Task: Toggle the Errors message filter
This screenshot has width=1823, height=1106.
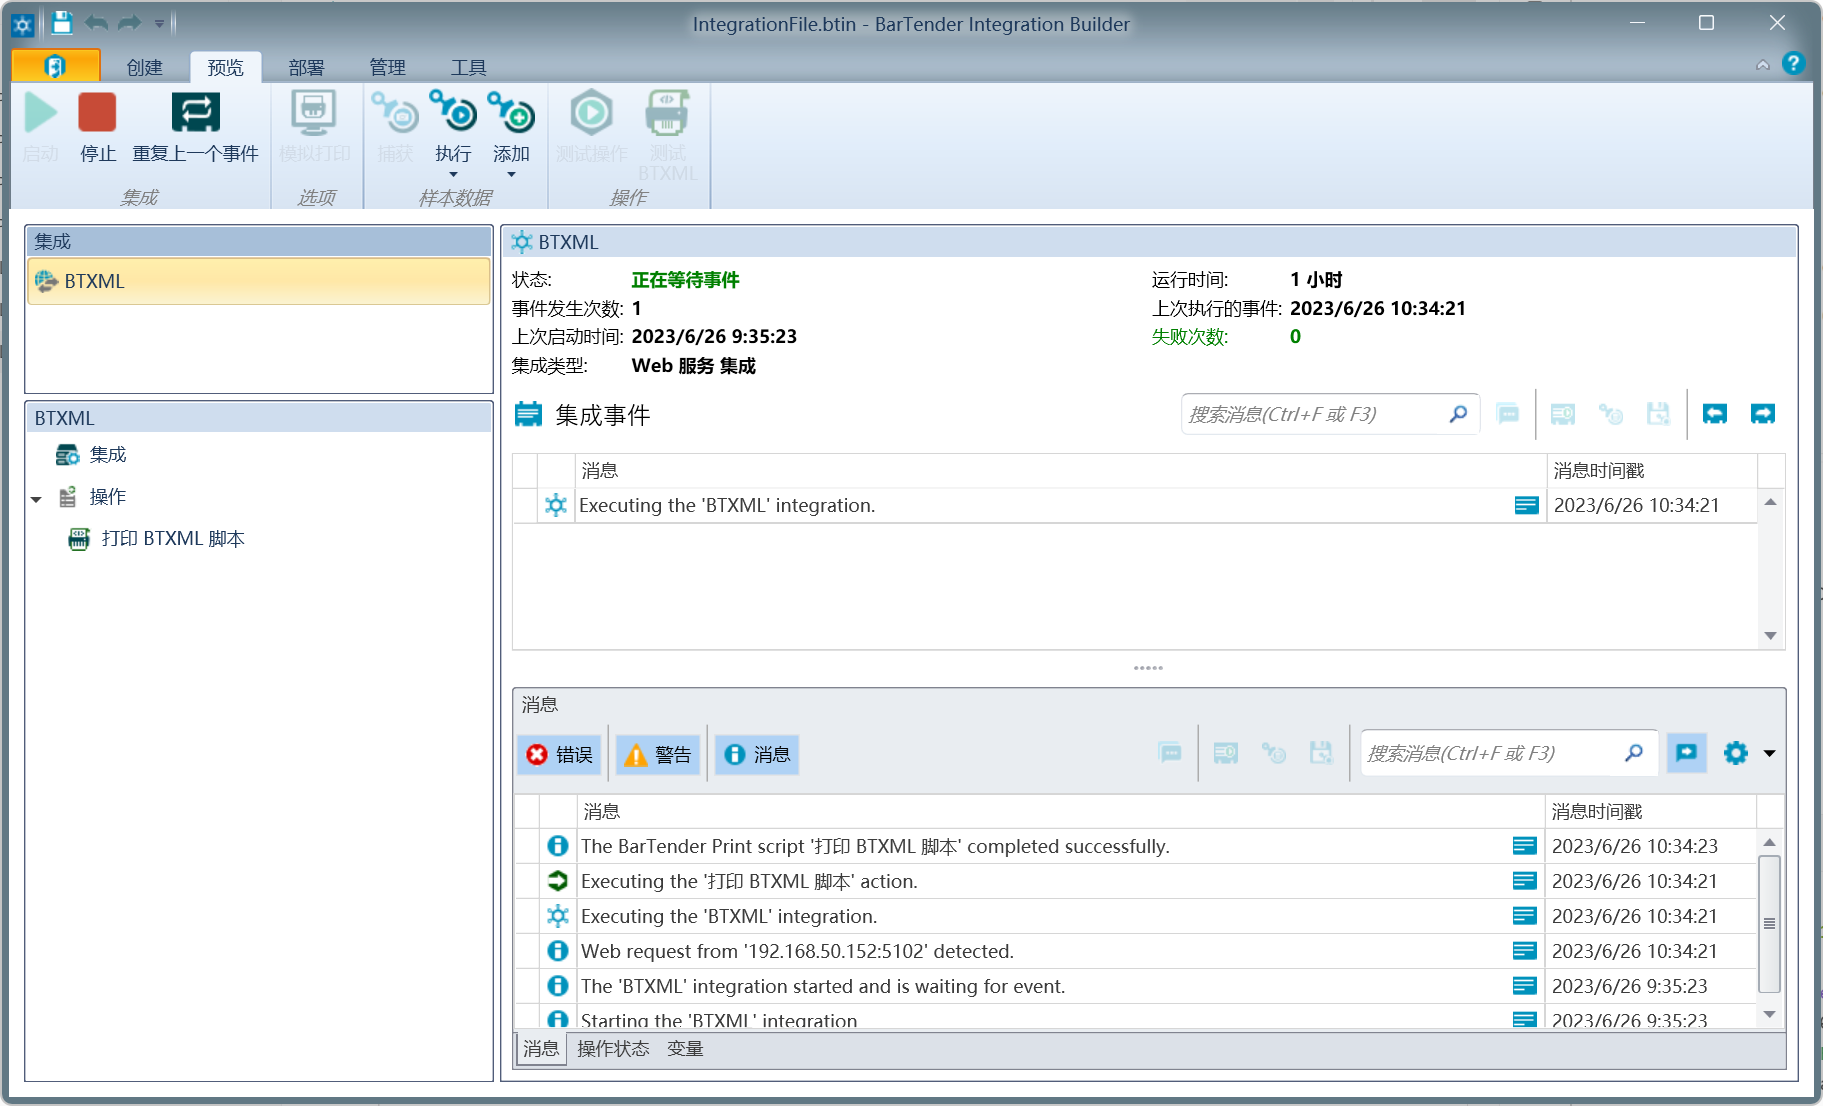Action: point(560,754)
